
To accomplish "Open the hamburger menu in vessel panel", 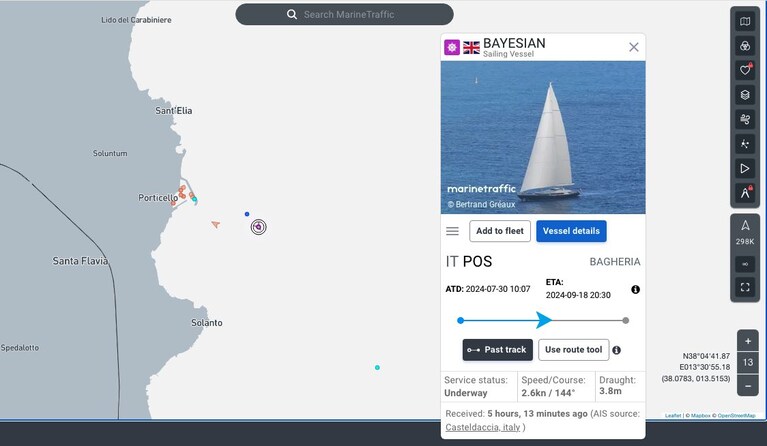I will point(452,231).
